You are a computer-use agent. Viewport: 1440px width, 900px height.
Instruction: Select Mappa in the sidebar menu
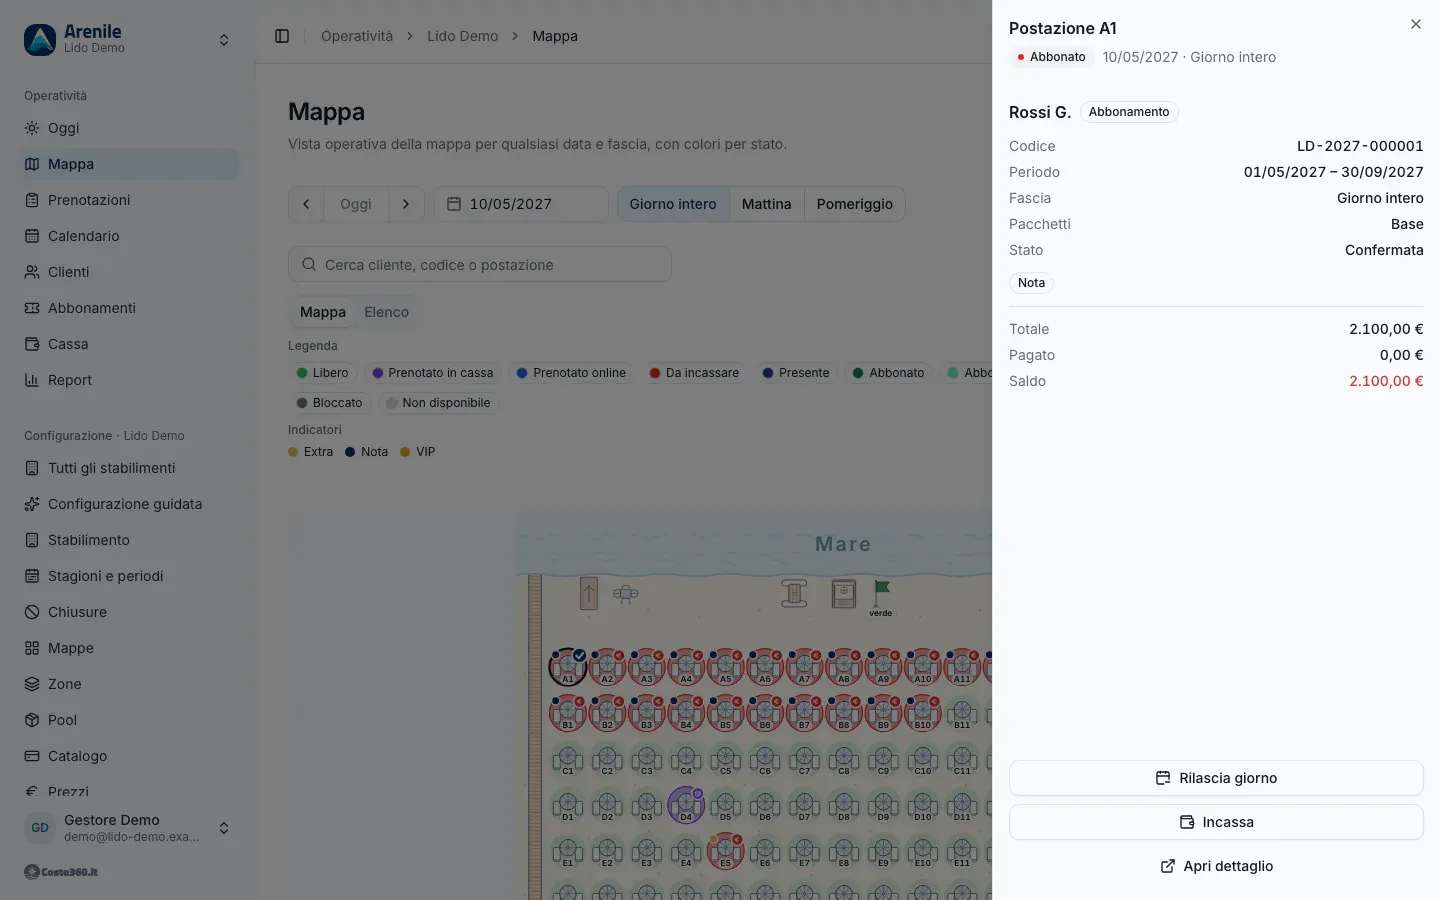[128, 164]
